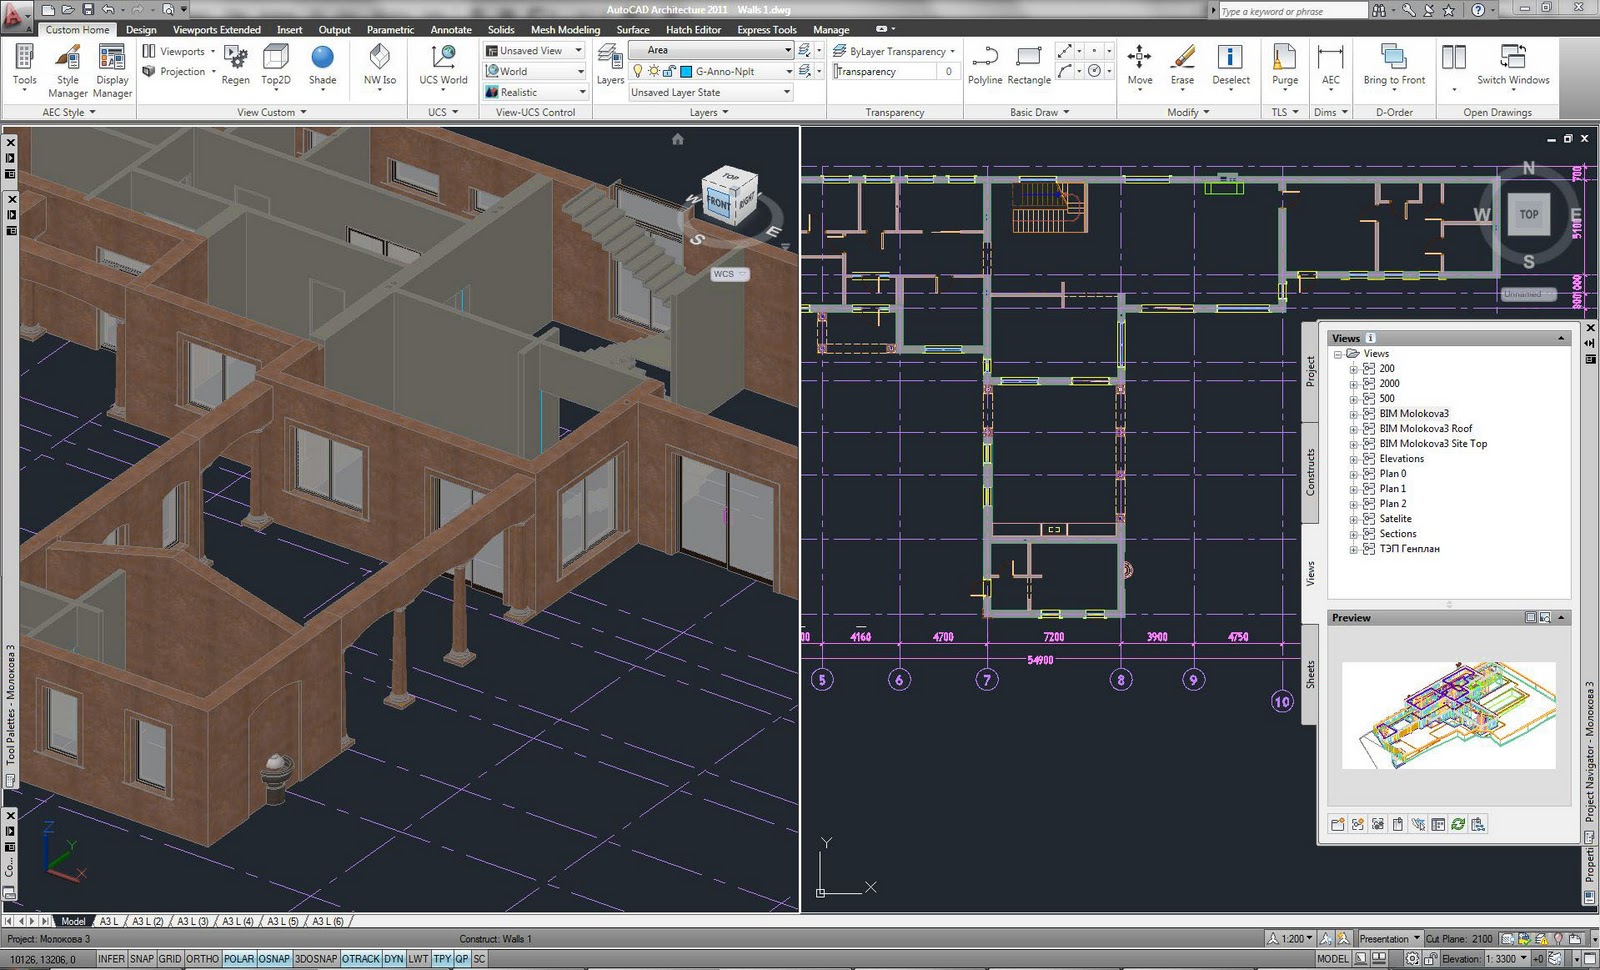The image size is (1600, 970).
Task: Select the Shade view icon
Action: pyautogui.click(x=322, y=66)
